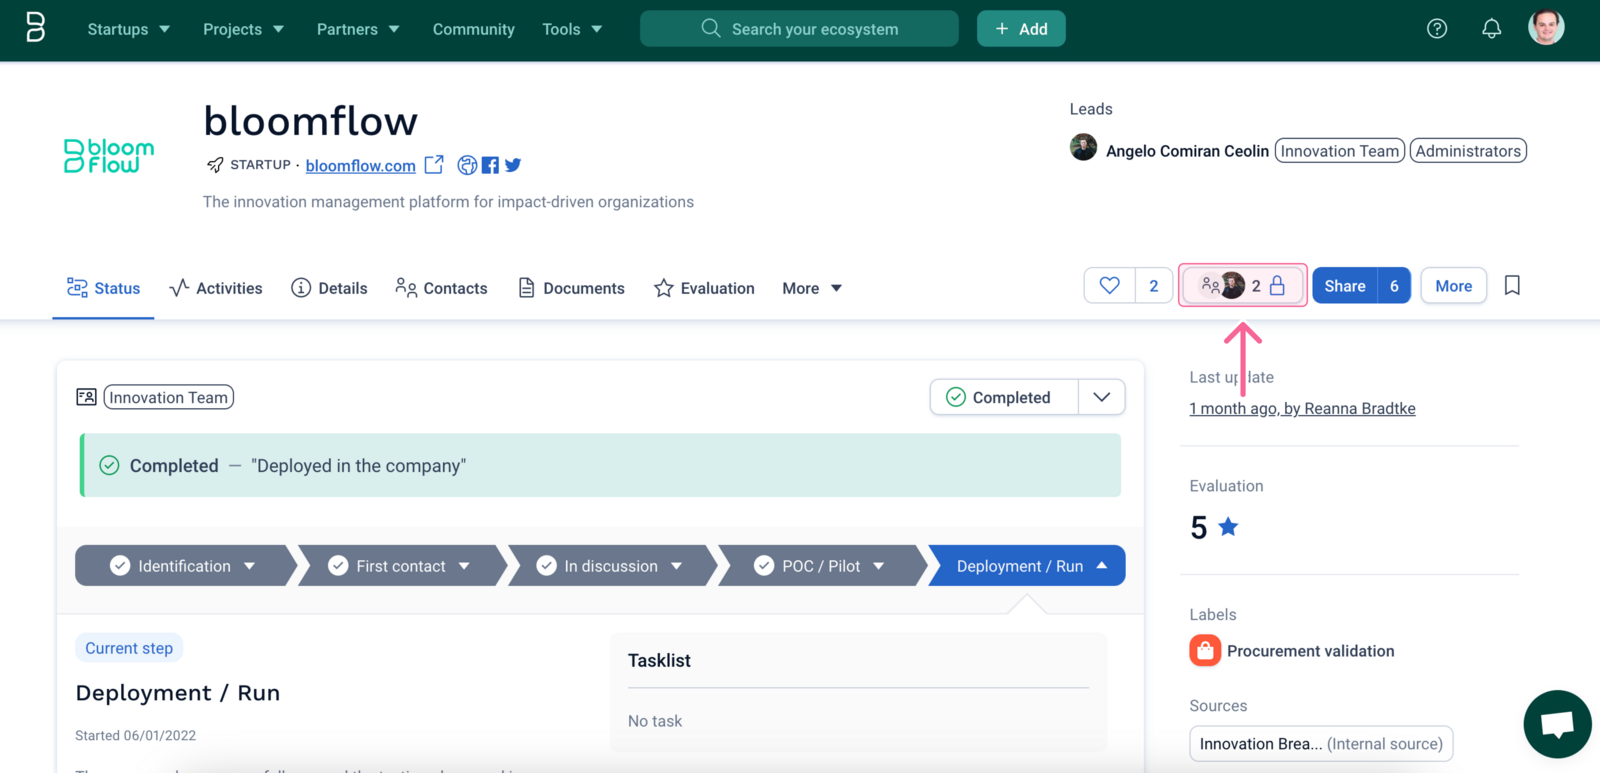The width and height of the screenshot is (1600, 773).
Task: Open the user profile avatar menu
Action: tap(1546, 28)
